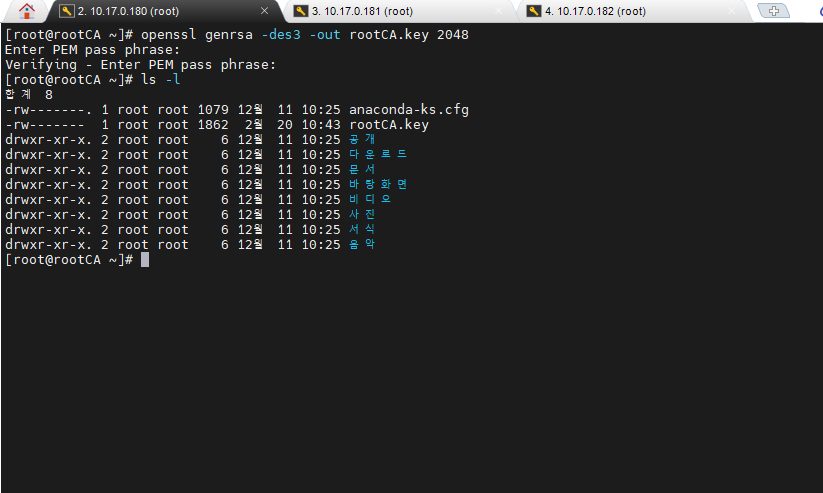Click the key icon on 10.17.0.180 tab
Screen dimensions: 823x493
[67, 11]
